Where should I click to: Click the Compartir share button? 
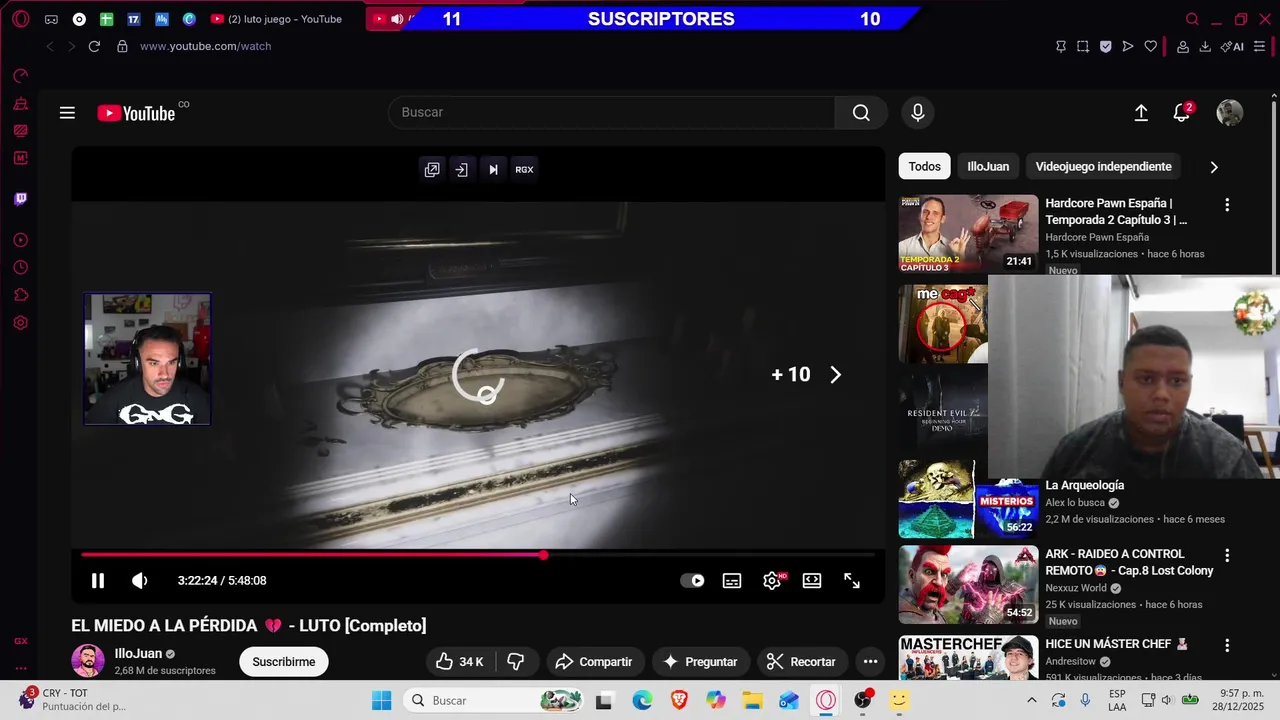(594, 662)
